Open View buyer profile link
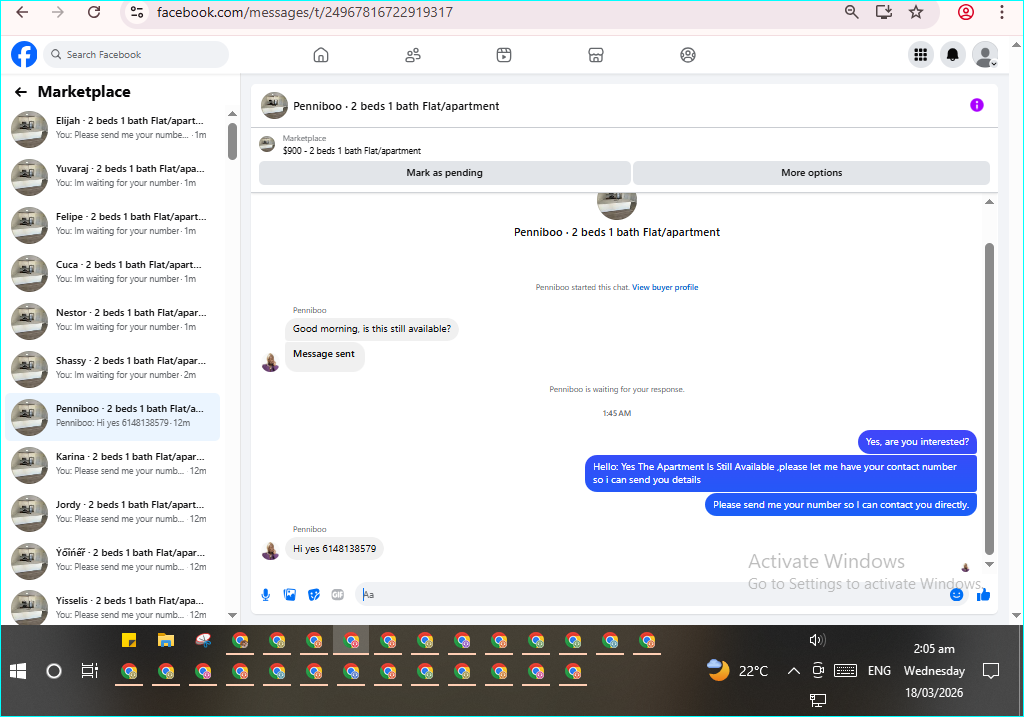Viewport: 1024px width, 717px height. pyautogui.click(x=665, y=287)
